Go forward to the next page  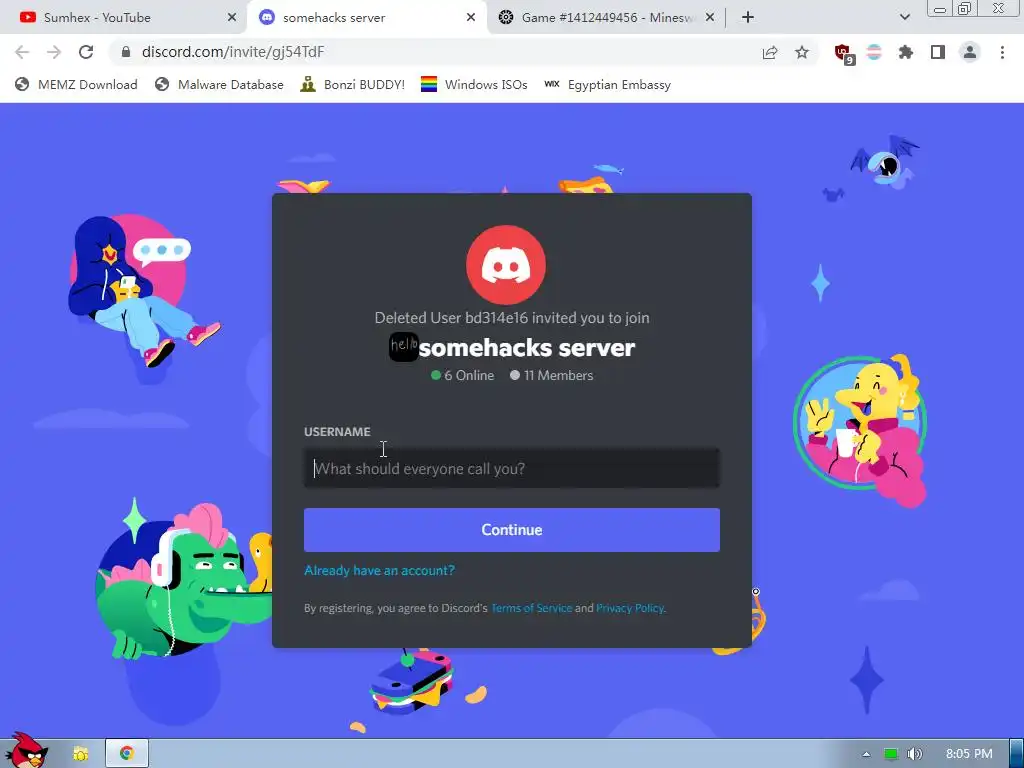(x=54, y=52)
